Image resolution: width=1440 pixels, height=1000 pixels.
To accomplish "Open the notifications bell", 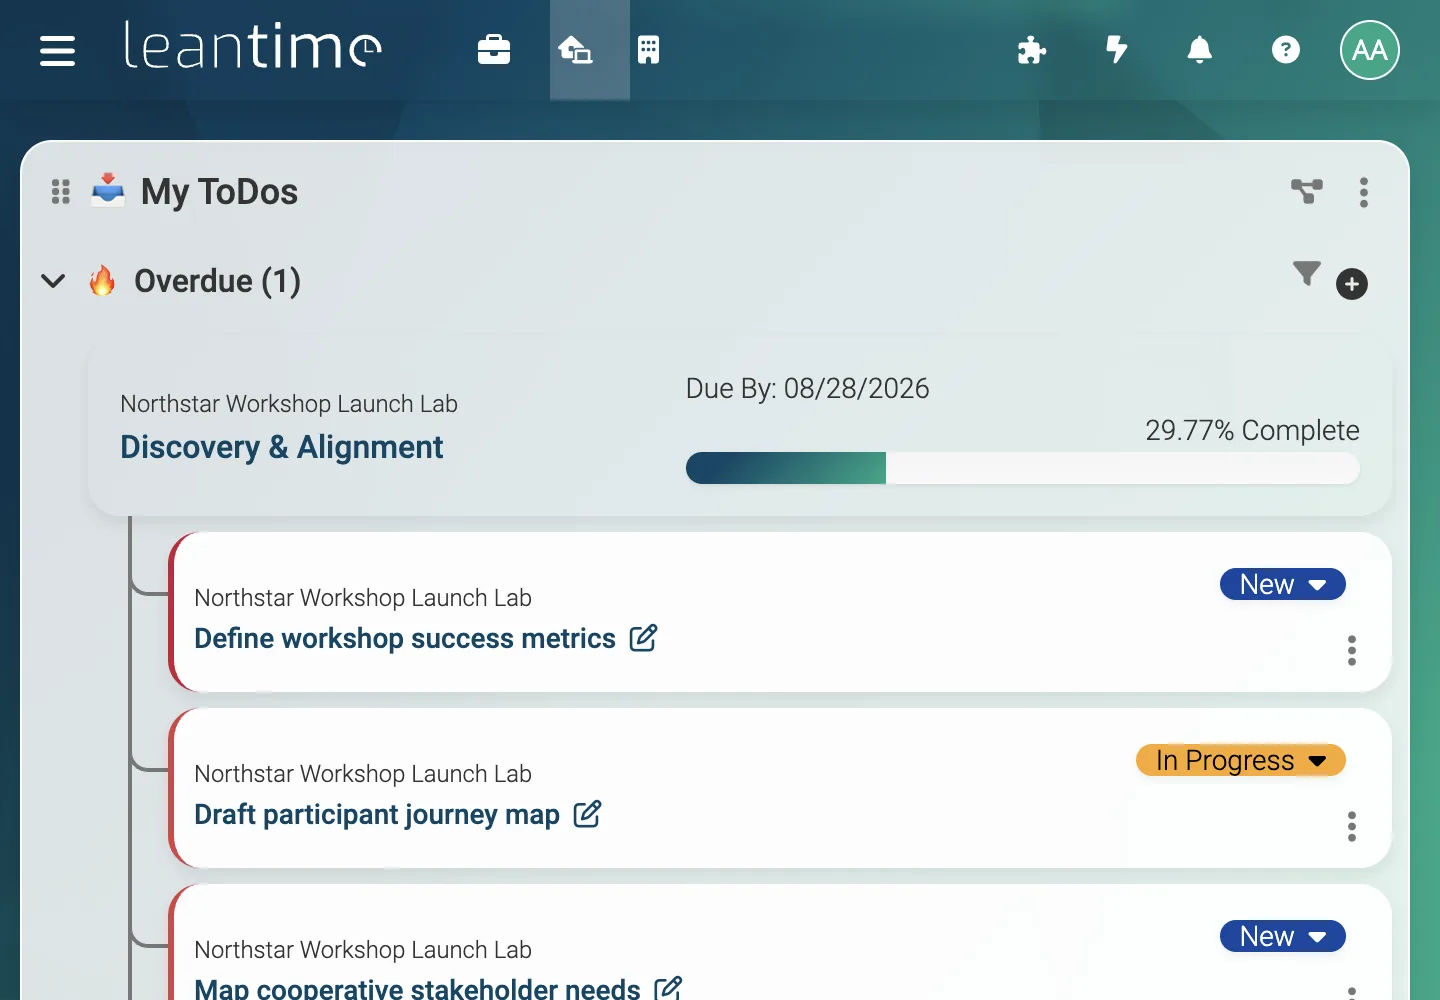I will (x=1199, y=50).
